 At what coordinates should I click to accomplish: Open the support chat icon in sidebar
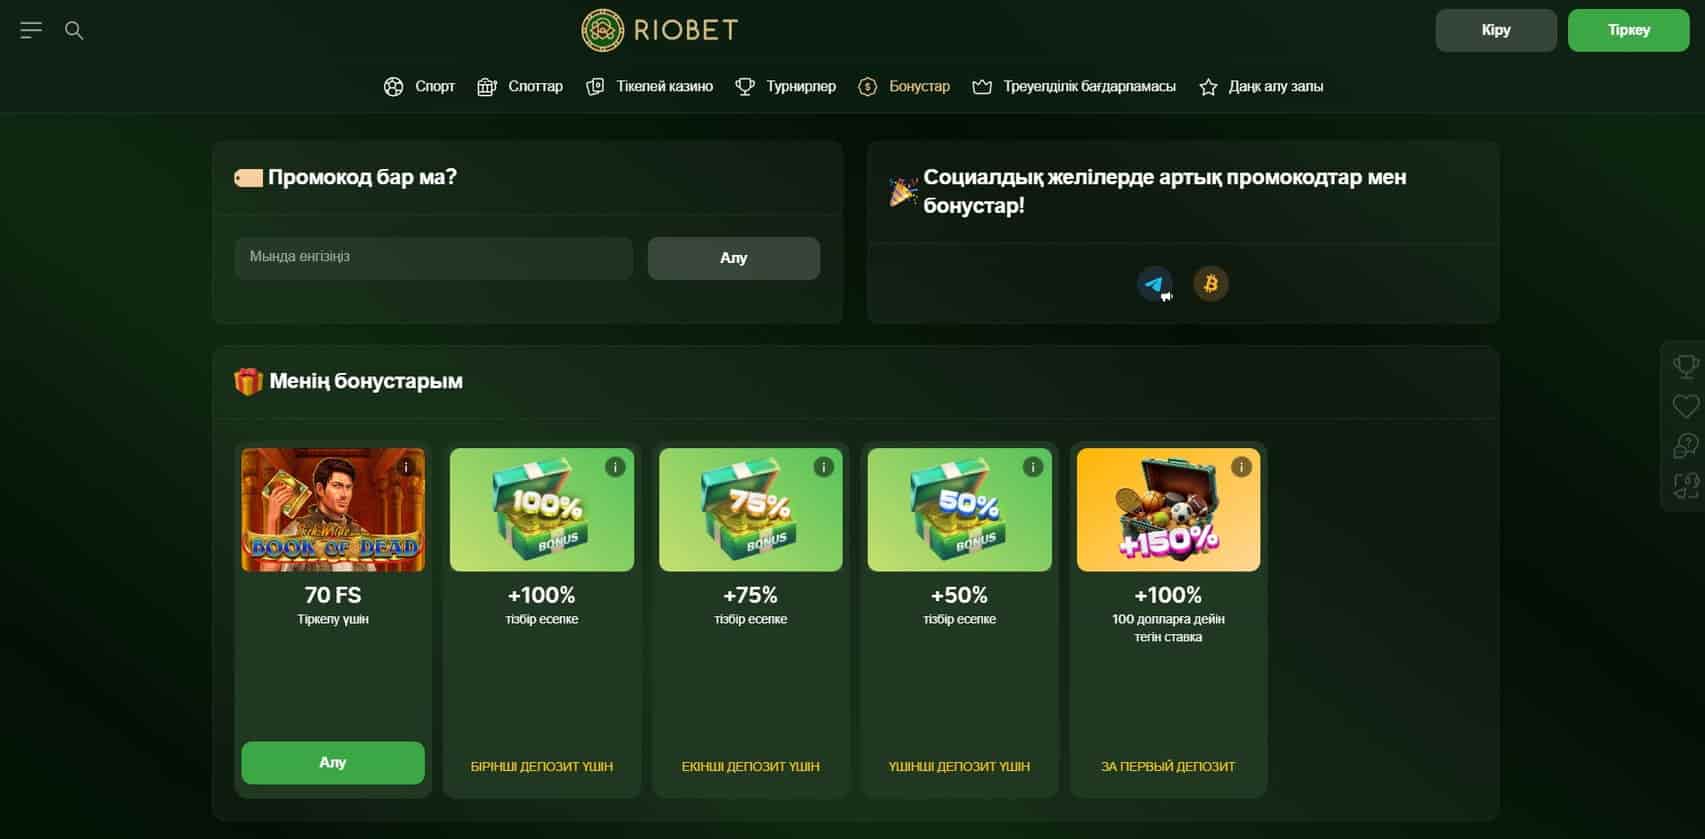click(1686, 446)
